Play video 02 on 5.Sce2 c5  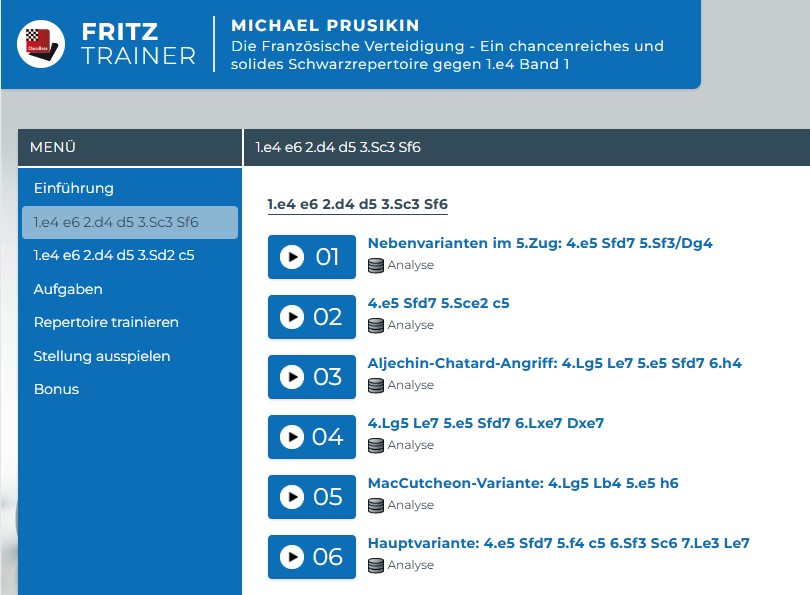pyautogui.click(x=311, y=317)
